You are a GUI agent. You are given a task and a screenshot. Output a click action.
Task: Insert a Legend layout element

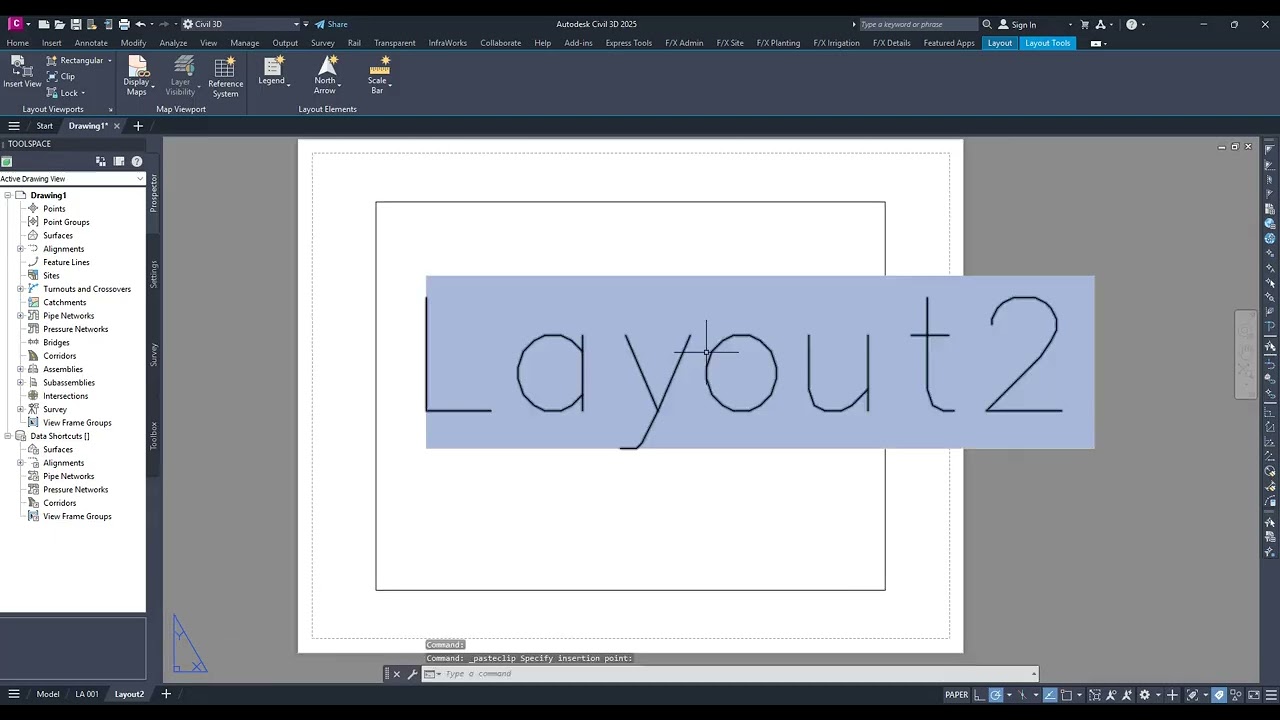[x=272, y=71]
